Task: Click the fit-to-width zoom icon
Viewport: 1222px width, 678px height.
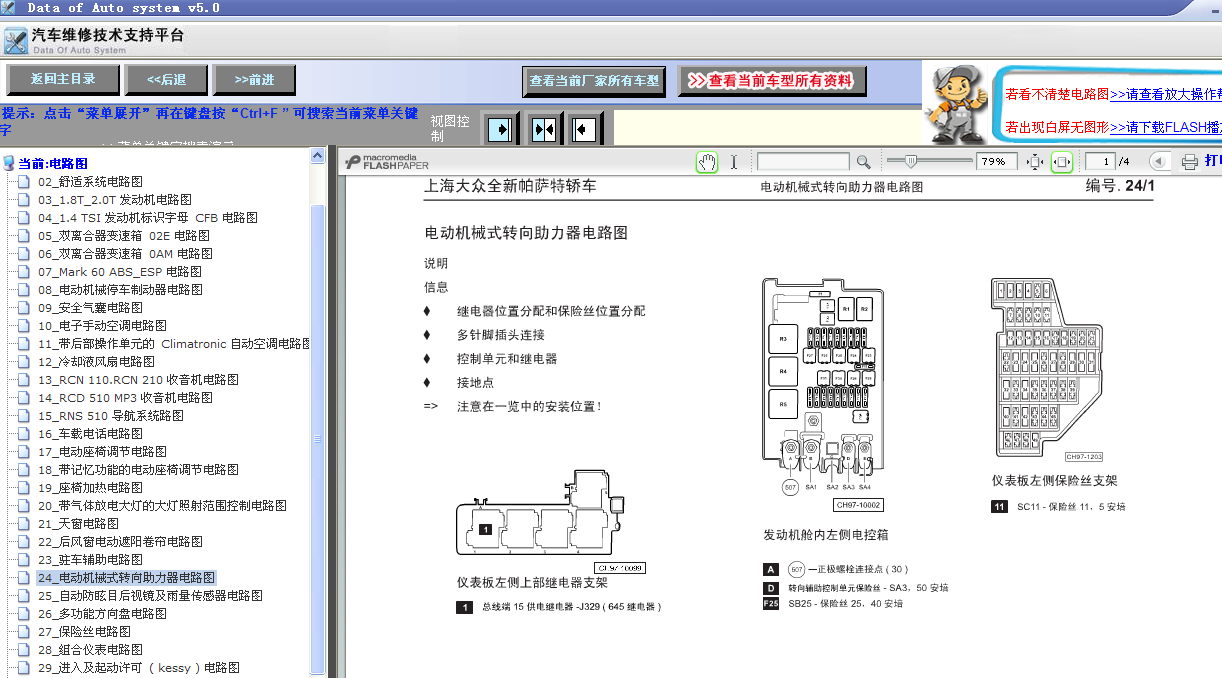Action: (x=1062, y=162)
